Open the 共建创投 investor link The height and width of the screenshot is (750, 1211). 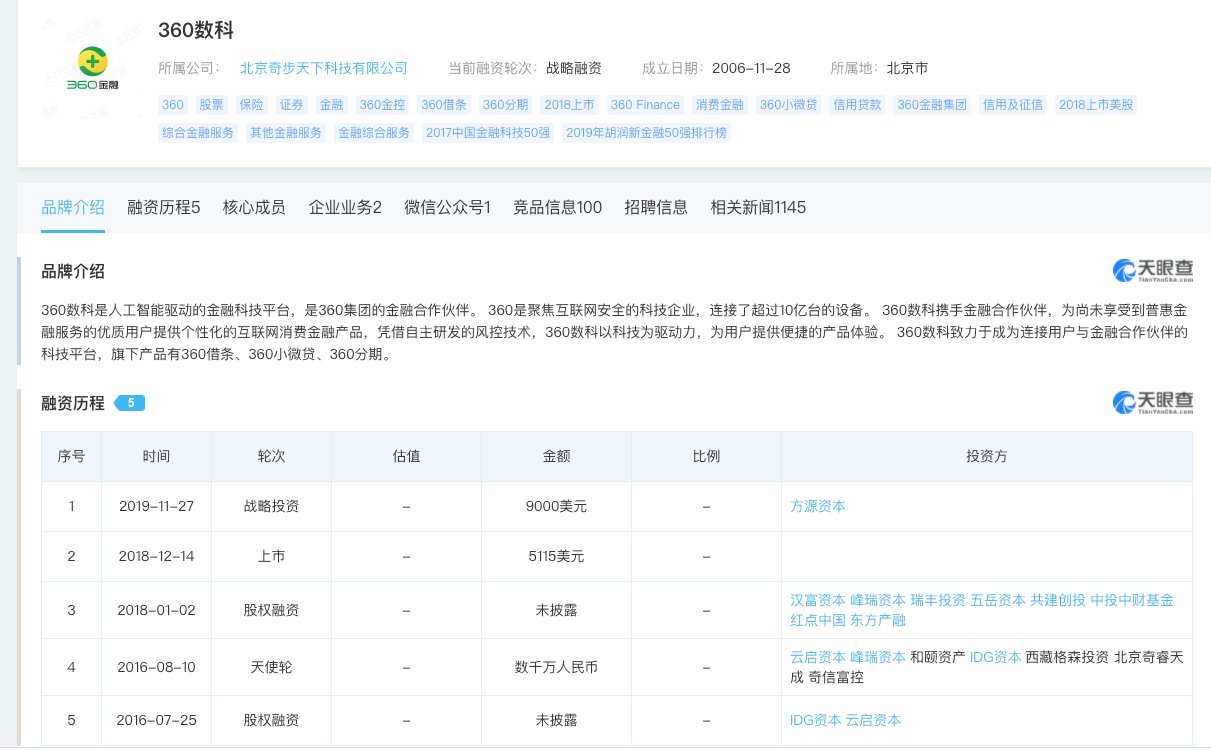coord(1058,600)
